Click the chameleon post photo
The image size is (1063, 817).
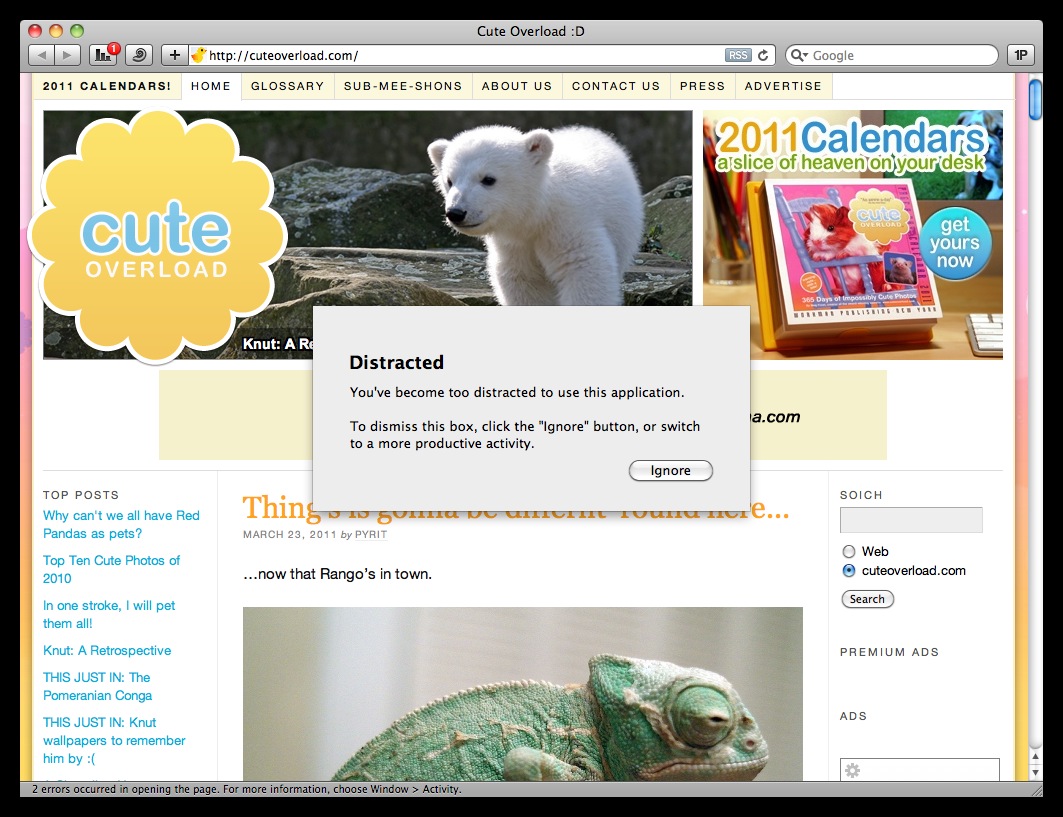point(523,694)
